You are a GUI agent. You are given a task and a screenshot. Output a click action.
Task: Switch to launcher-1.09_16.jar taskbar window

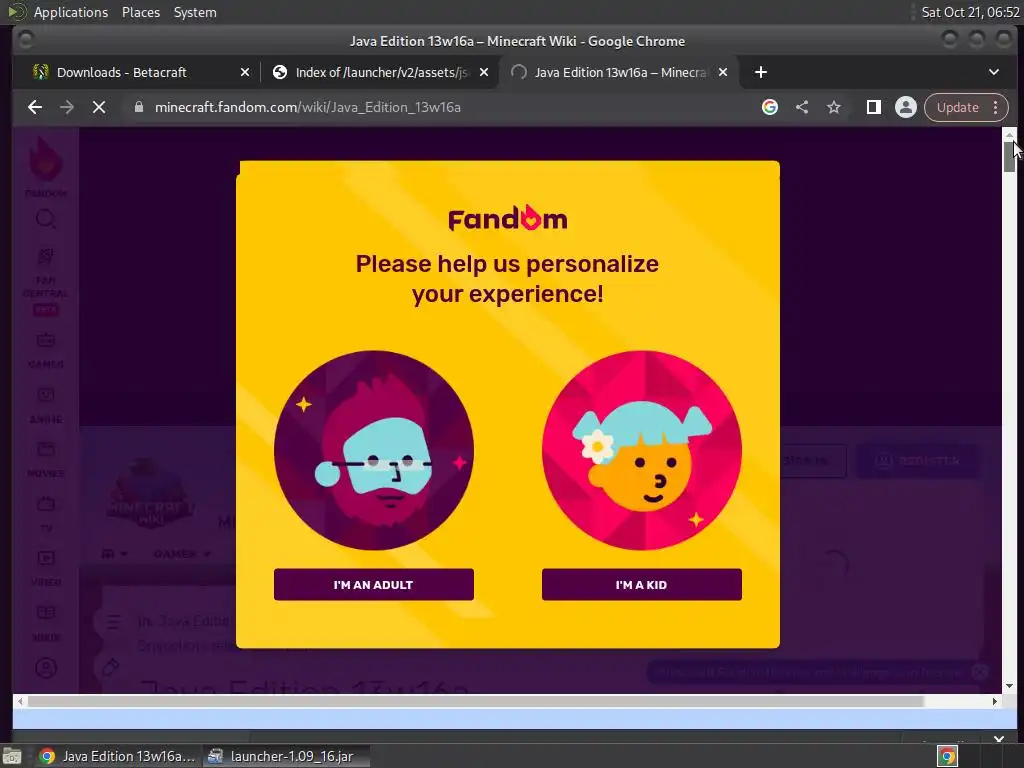coord(285,756)
